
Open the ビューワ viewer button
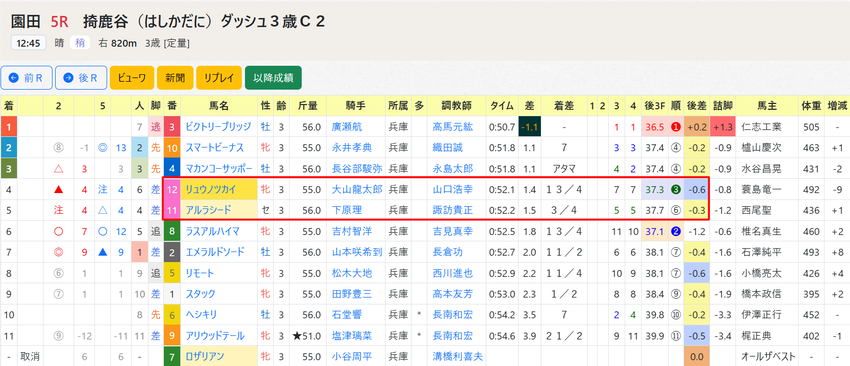point(132,78)
